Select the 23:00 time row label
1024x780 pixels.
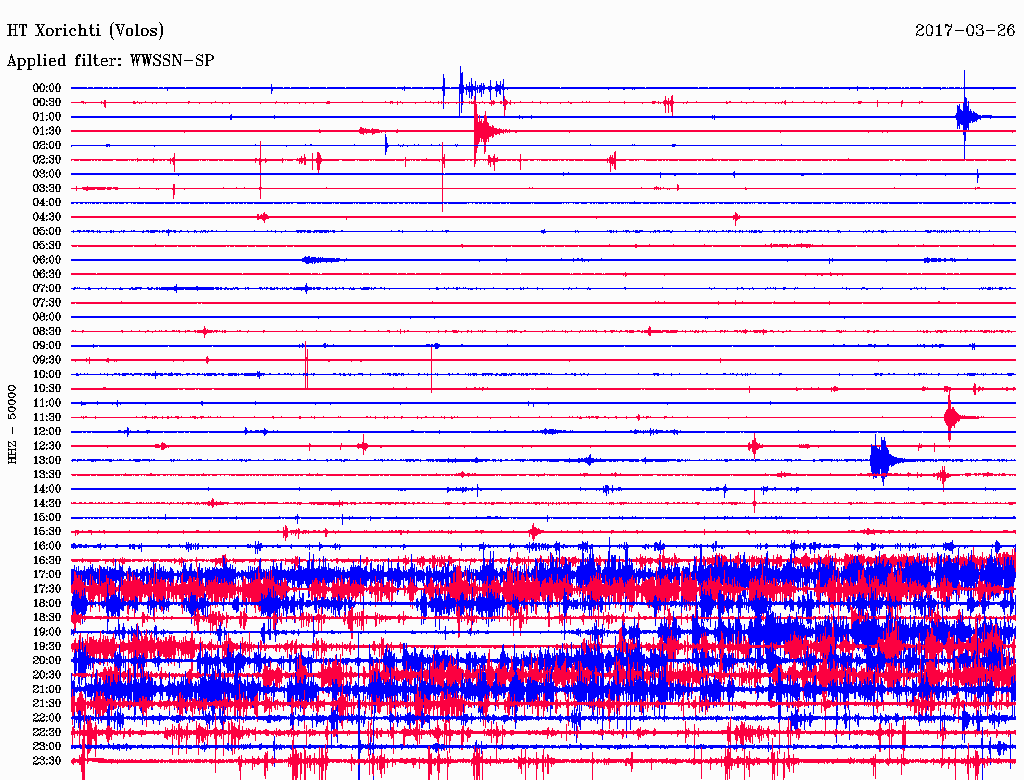[x=47, y=746]
